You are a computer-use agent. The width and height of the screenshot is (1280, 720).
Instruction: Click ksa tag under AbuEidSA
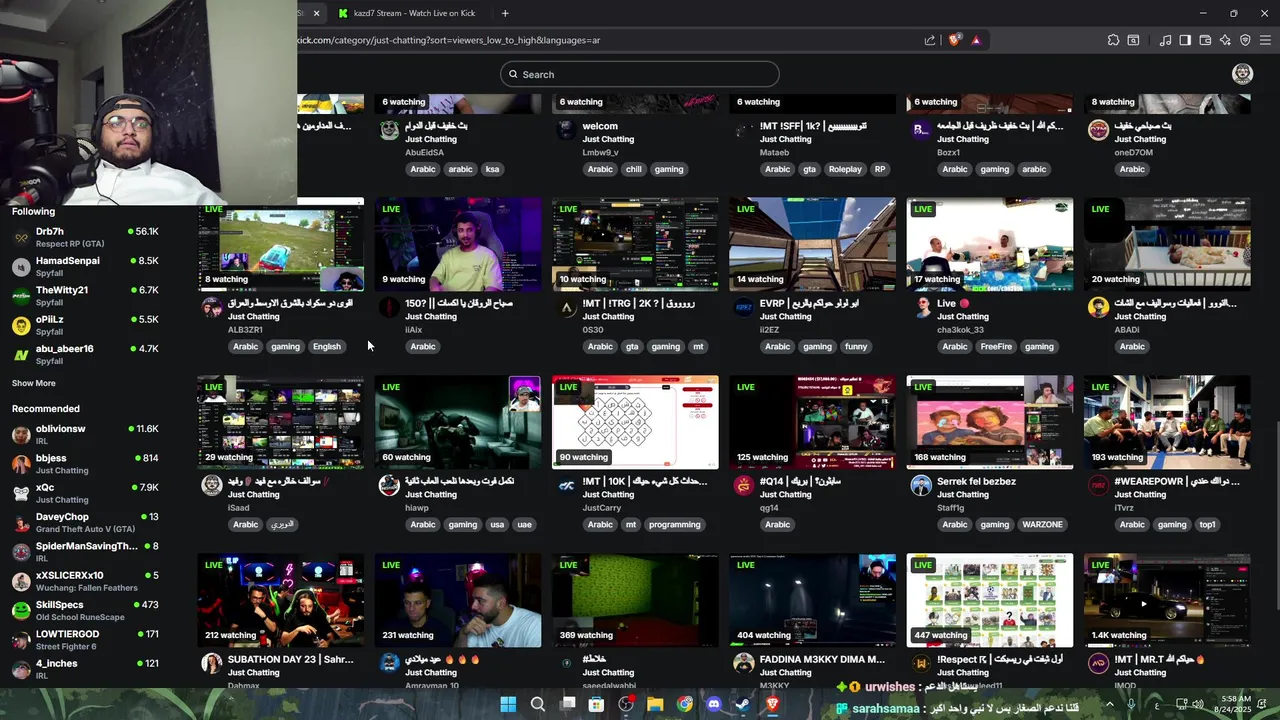492,170
